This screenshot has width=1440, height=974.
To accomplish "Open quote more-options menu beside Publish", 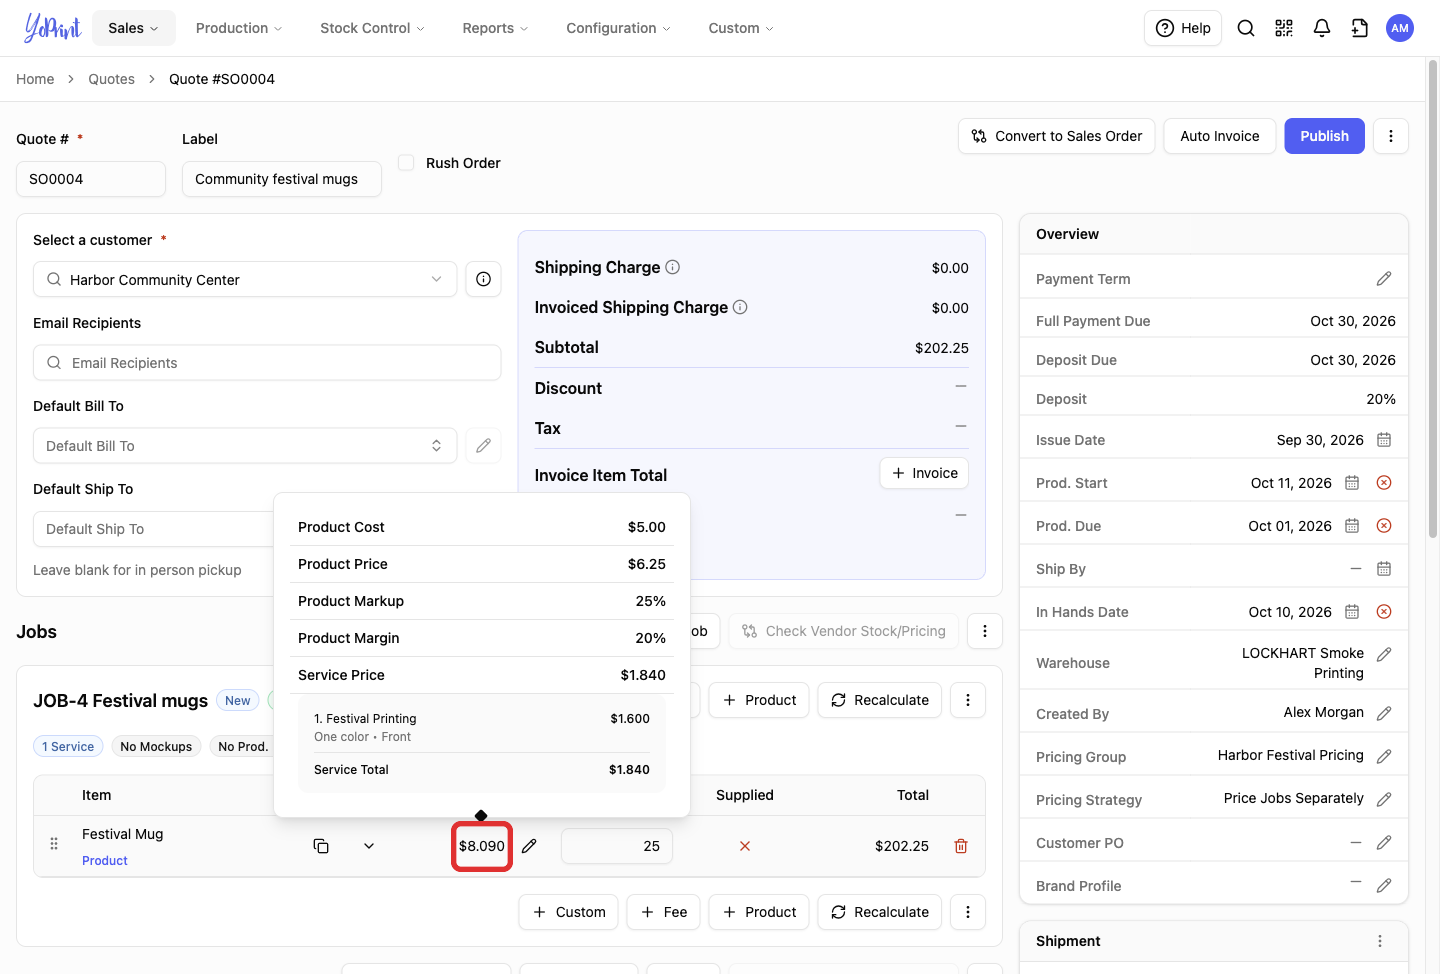I will click(1391, 136).
